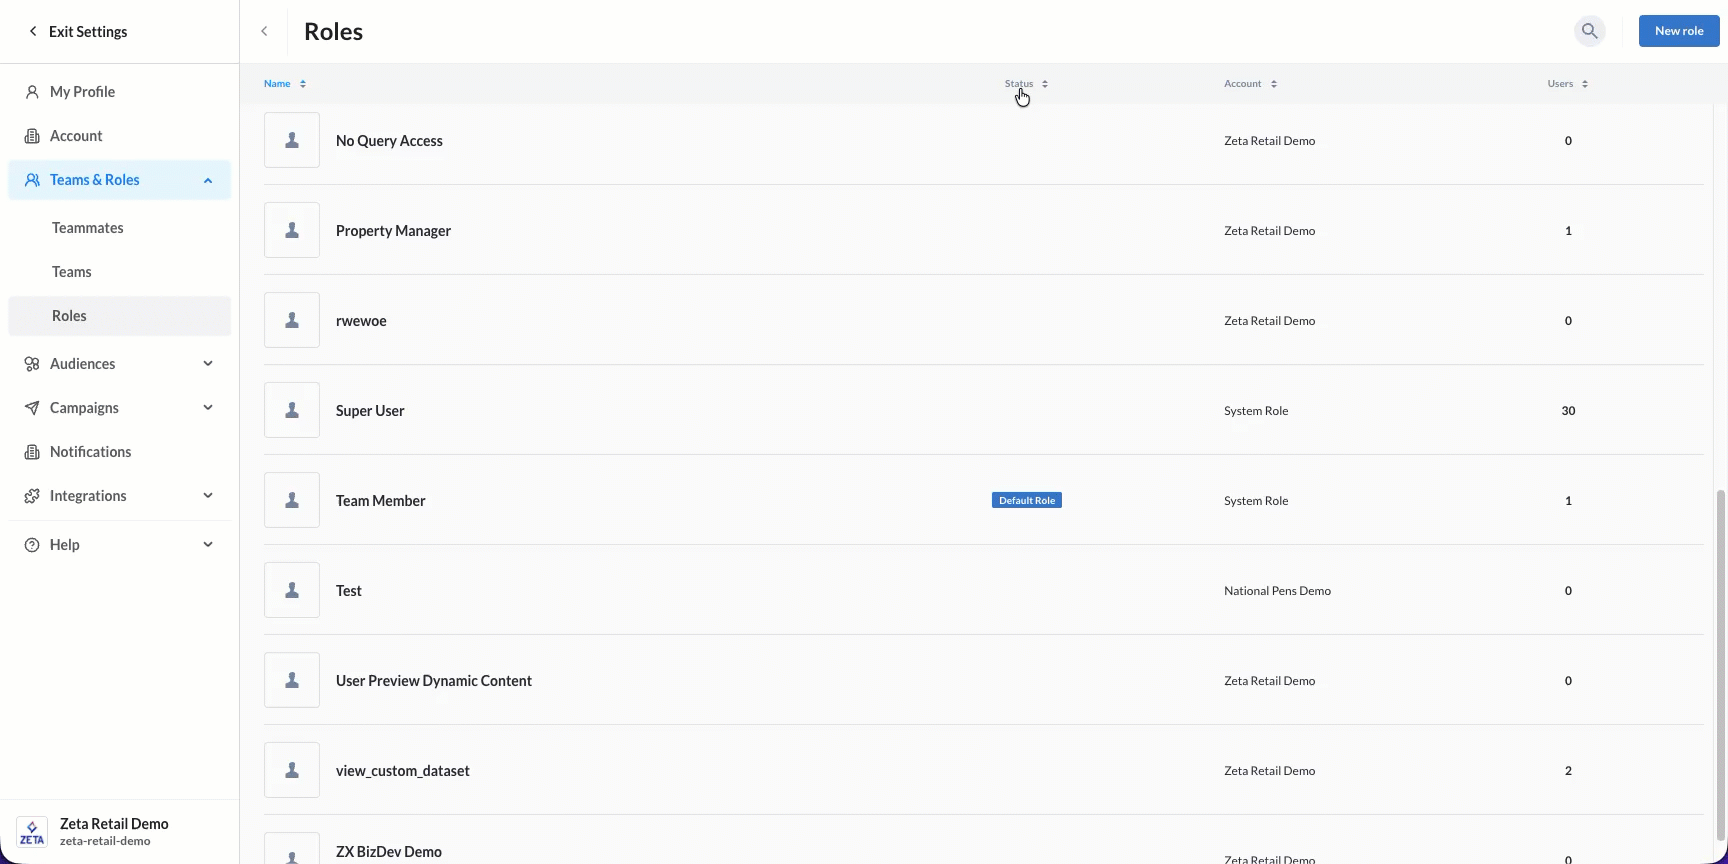Click the My Profile person icon

32,92
